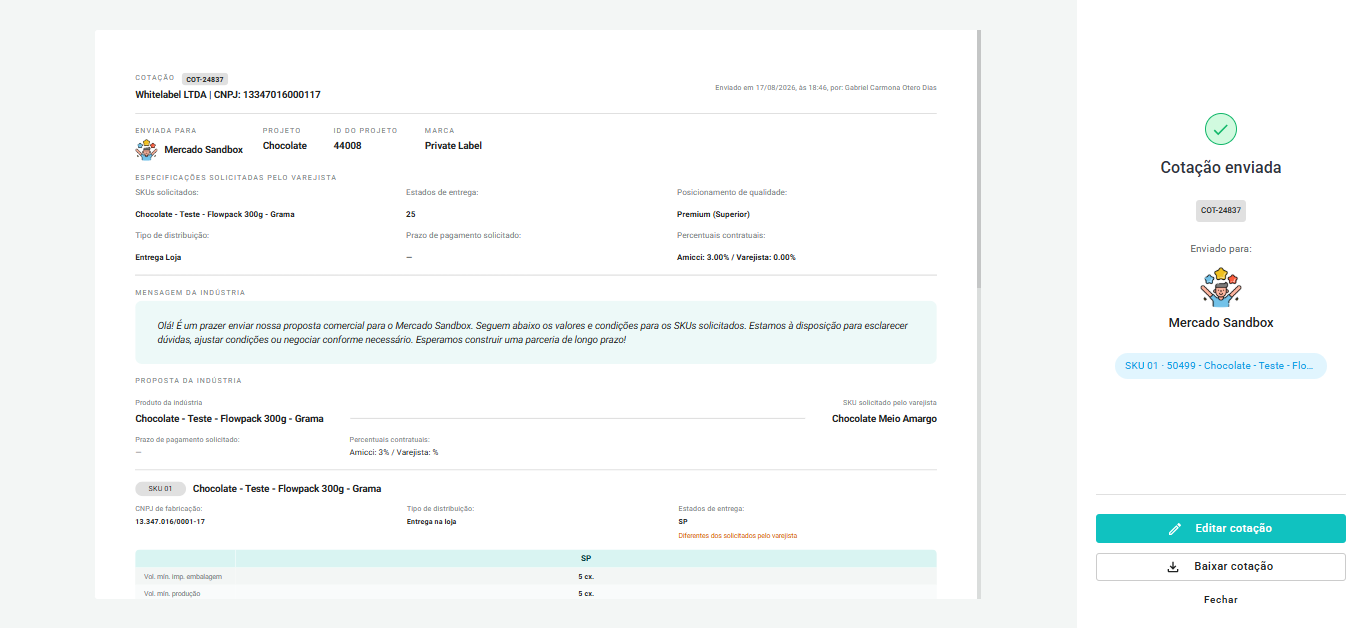Click the small Mercado Sandbox logo in document
Image resolution: width=1364 pixels, height=628 pixels.
click(x=147, y=150)
